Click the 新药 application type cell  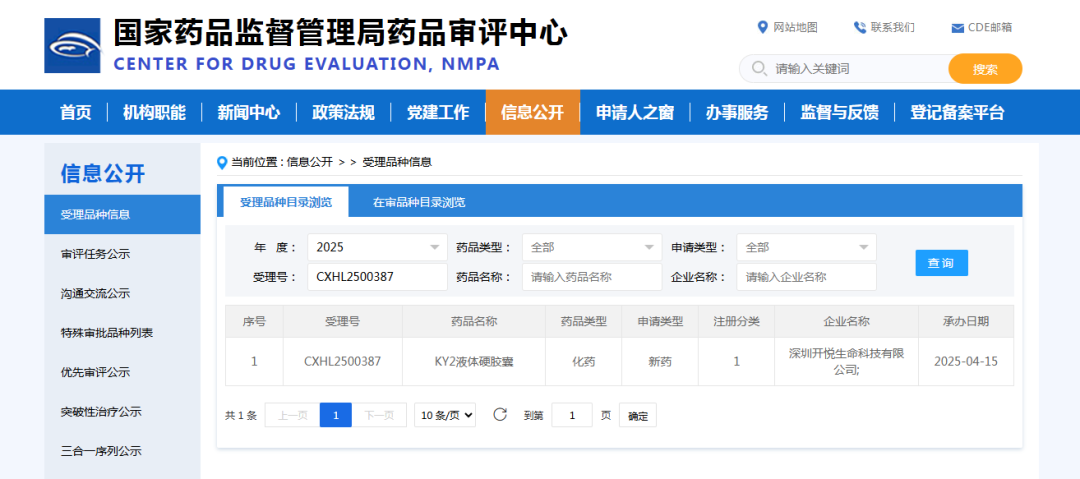[x=660, y=361]
